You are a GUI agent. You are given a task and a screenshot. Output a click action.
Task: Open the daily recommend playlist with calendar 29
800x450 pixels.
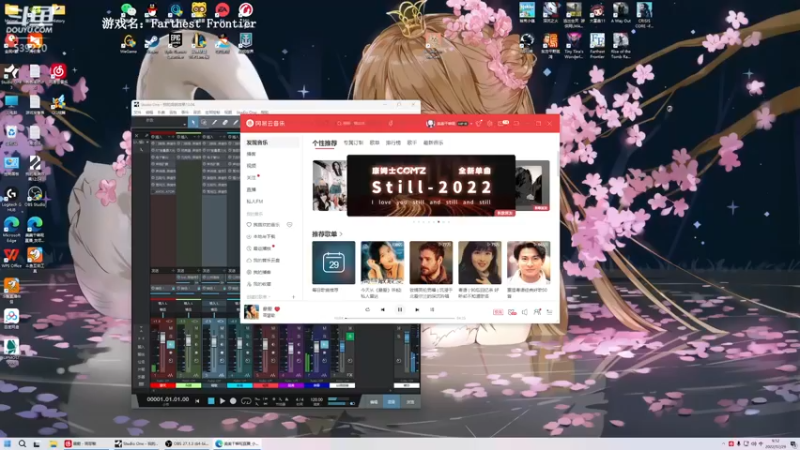334,263
